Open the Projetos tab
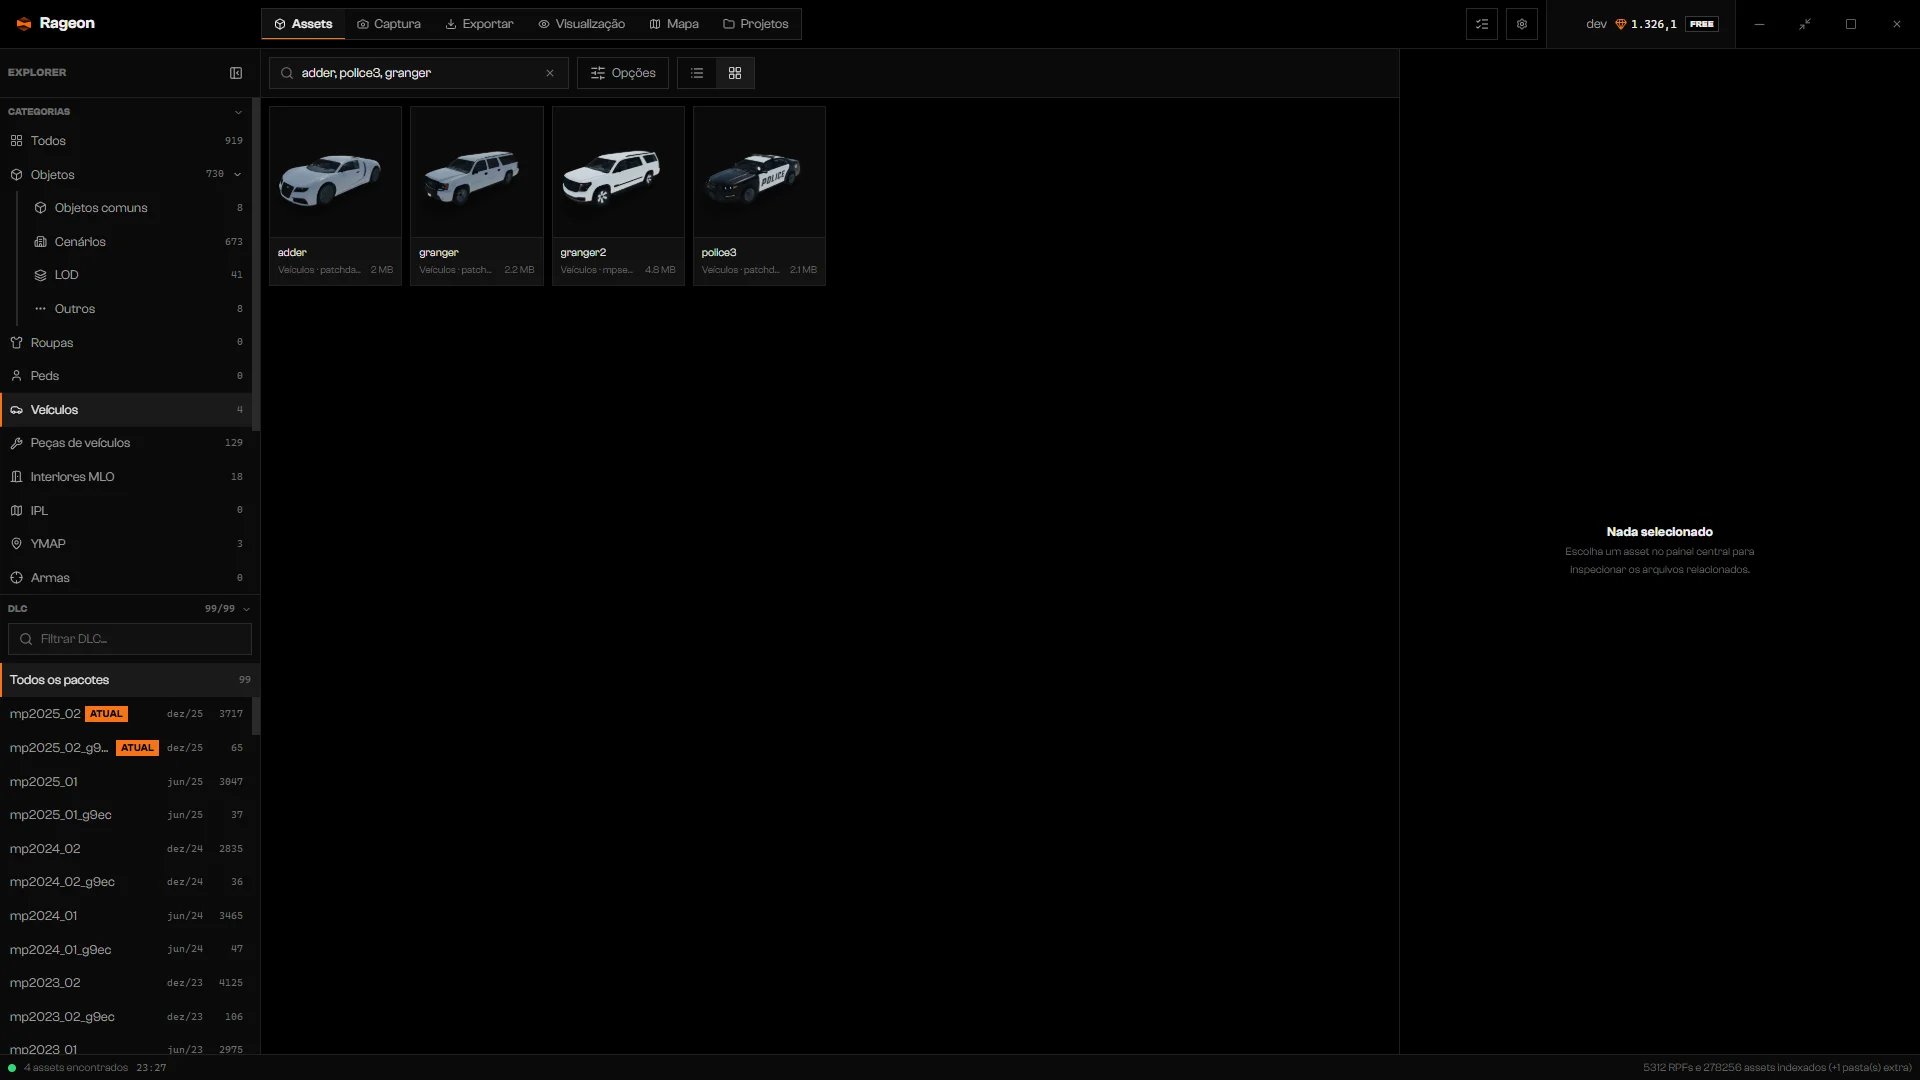This screenshot has height=1080, width=1920. tap(756, 24)
